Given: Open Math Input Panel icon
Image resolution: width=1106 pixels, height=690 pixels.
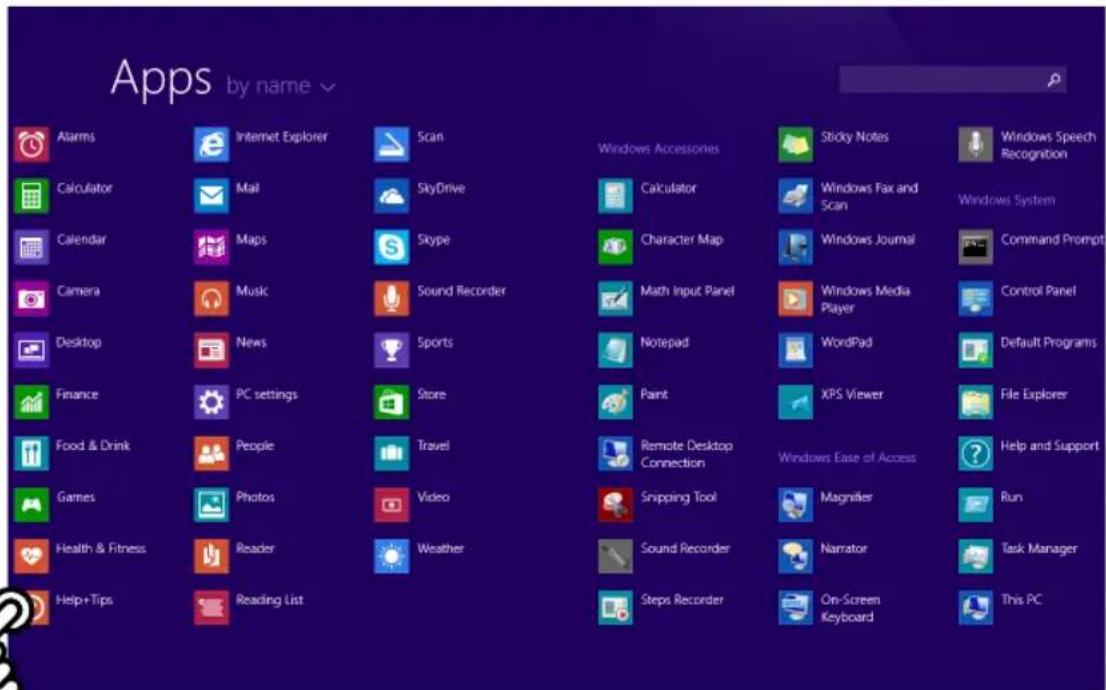Looking at the screenshot, I should pos(615,299).
